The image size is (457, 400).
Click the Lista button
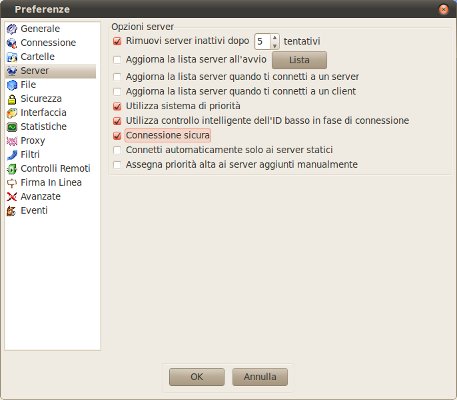pos(299,60)
